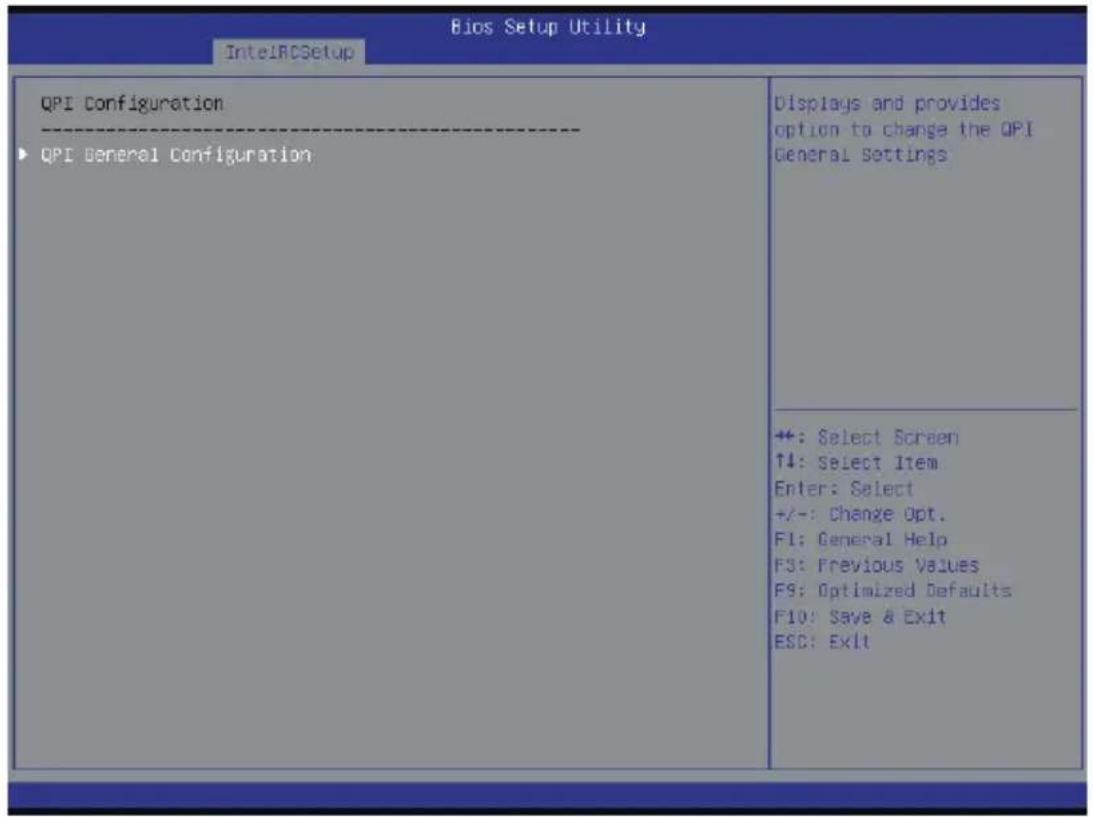The height and width of the screenshot is (817, 1093).
Task: Click the Bios Setup Utility title
Action: click(548, 26)
